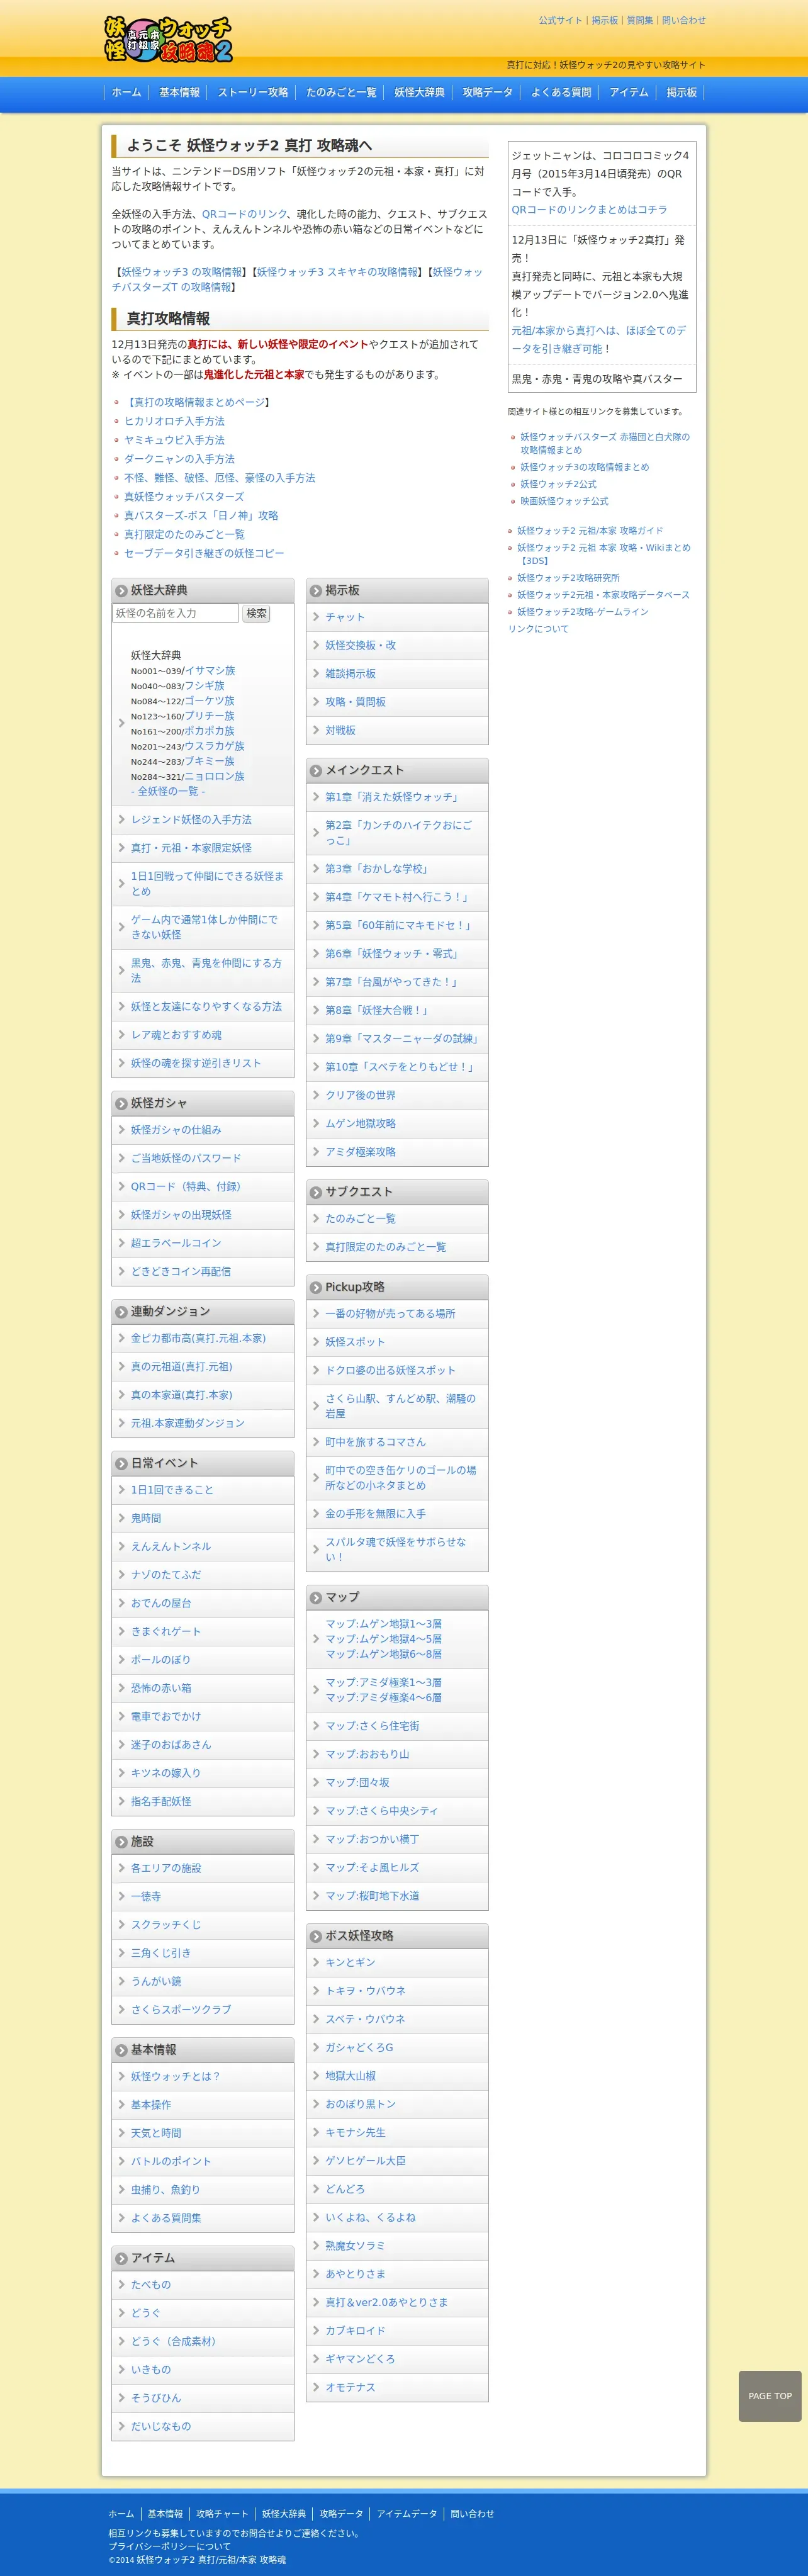Image resolution: width=808 pixels, height=2576 pixels.
Task: Open the ムゲン地獄攻略 link
Action: pos(360,1124)
